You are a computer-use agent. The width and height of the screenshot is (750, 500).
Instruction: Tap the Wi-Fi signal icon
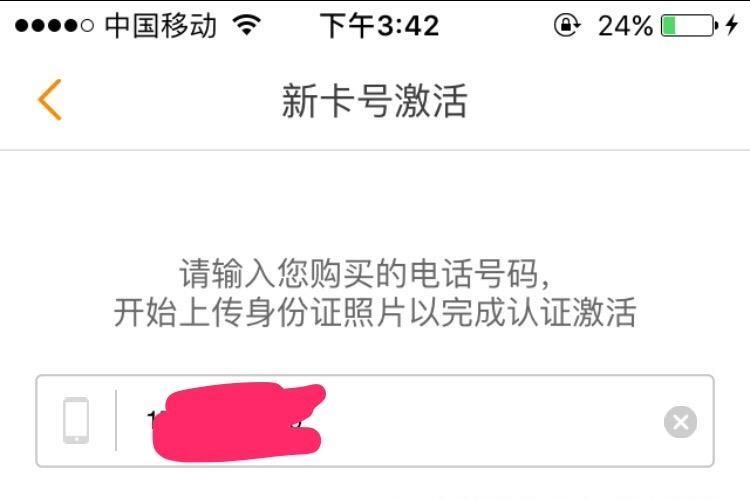(x=247, y=25)
